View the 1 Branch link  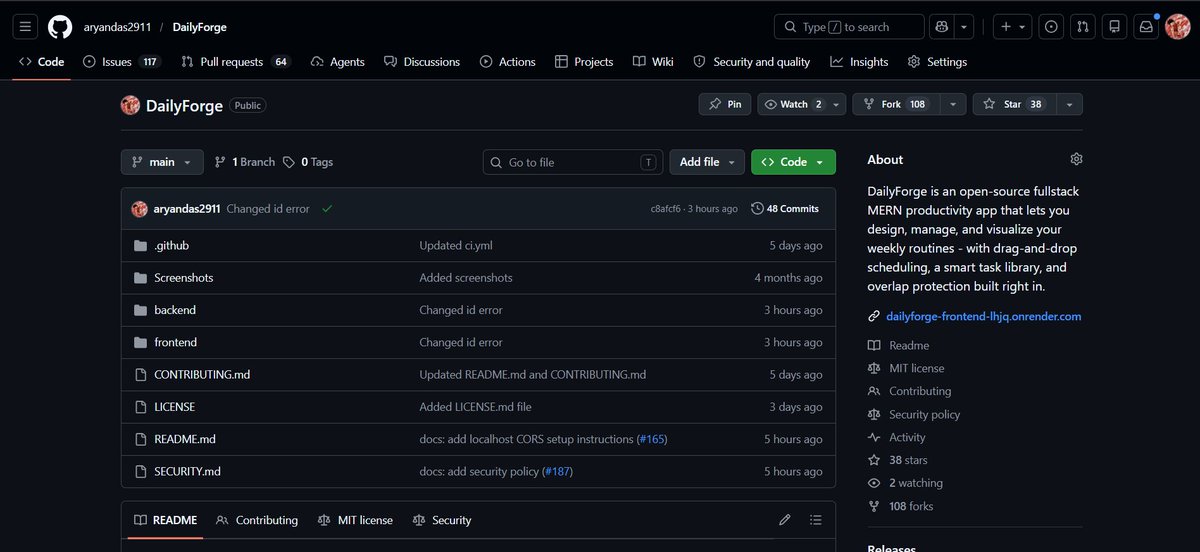pos(244,162)
